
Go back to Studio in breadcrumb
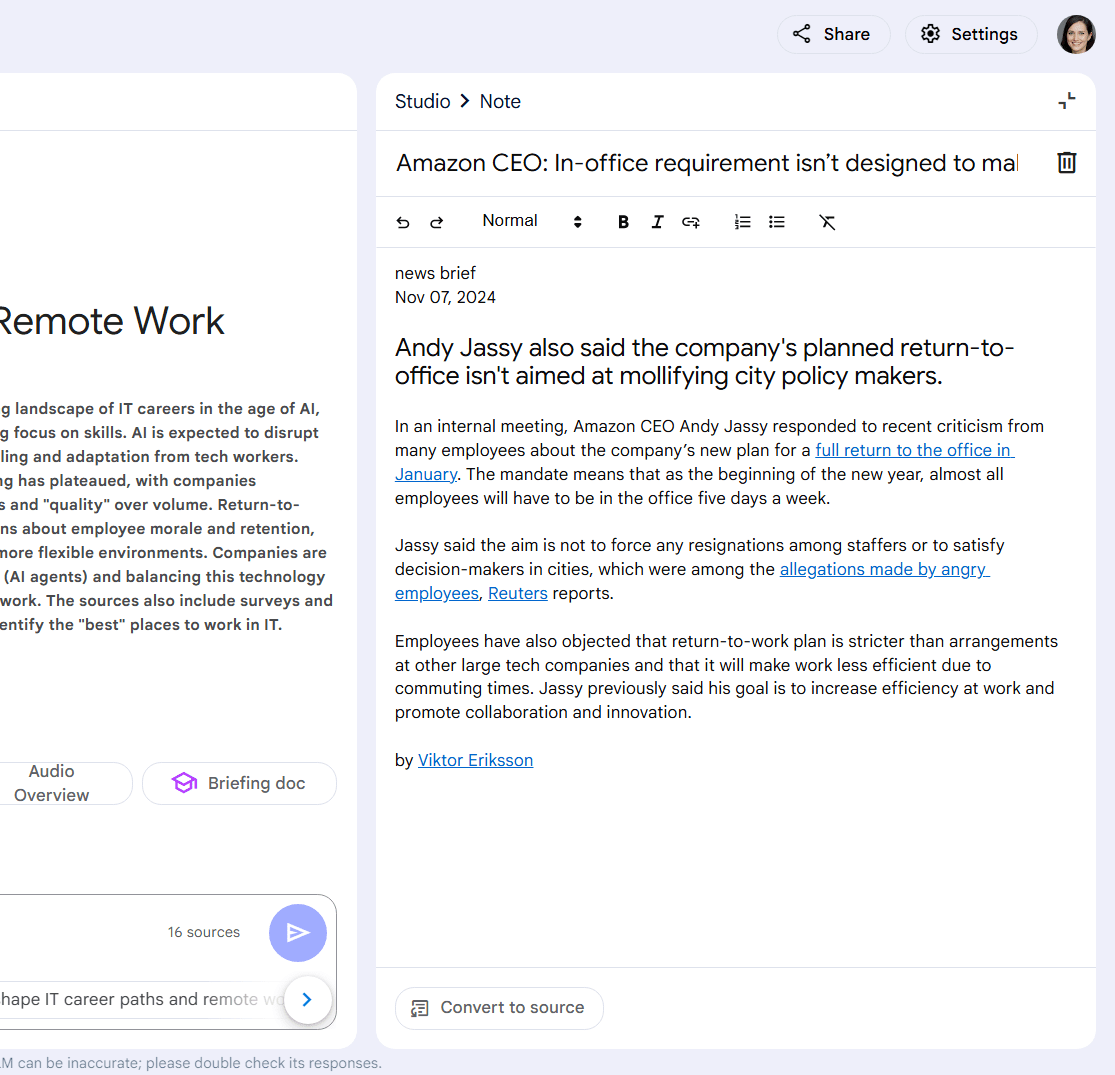[422, 101]
